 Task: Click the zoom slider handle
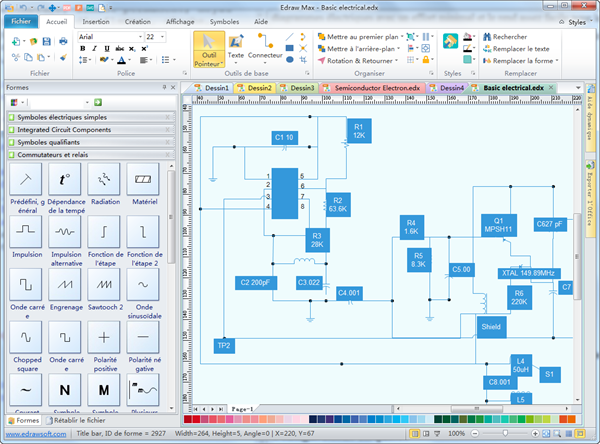[505, 434]
